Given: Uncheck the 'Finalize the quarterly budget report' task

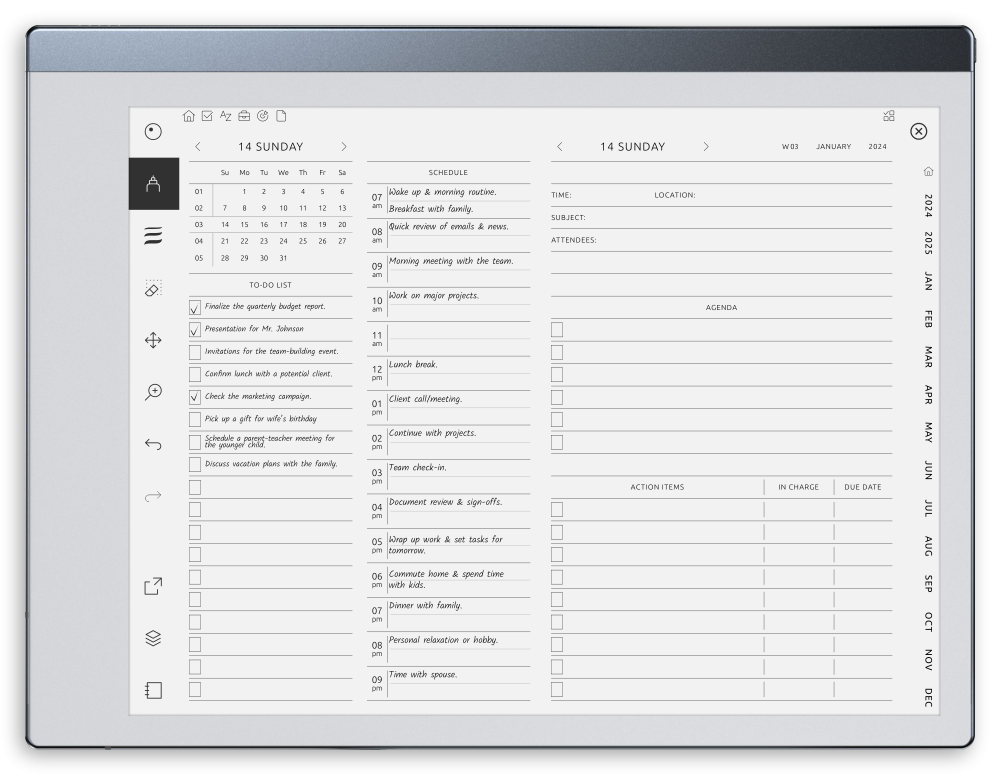Looking at the screenshot, I should coord(195,307).
